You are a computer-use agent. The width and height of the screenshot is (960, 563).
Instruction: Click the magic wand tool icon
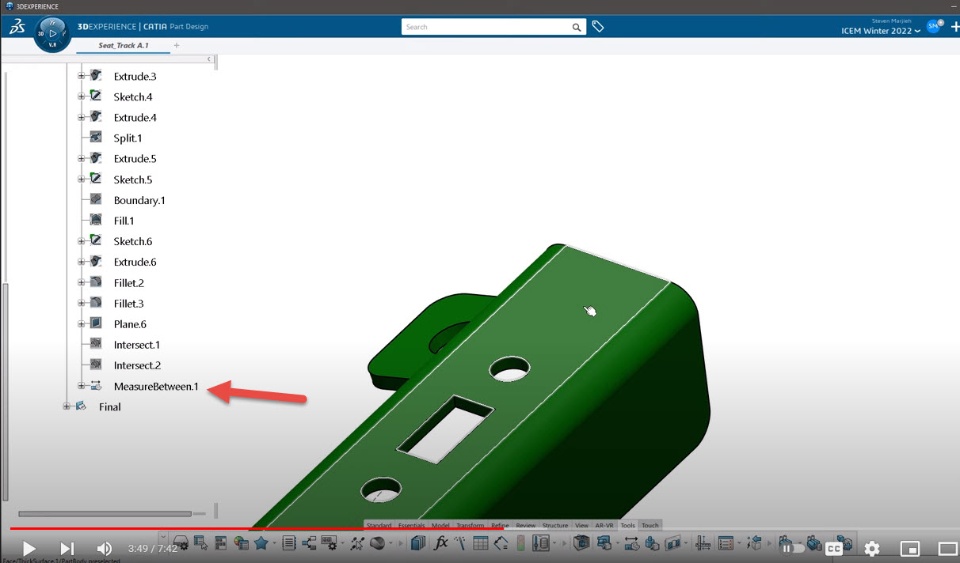[460, 543]
